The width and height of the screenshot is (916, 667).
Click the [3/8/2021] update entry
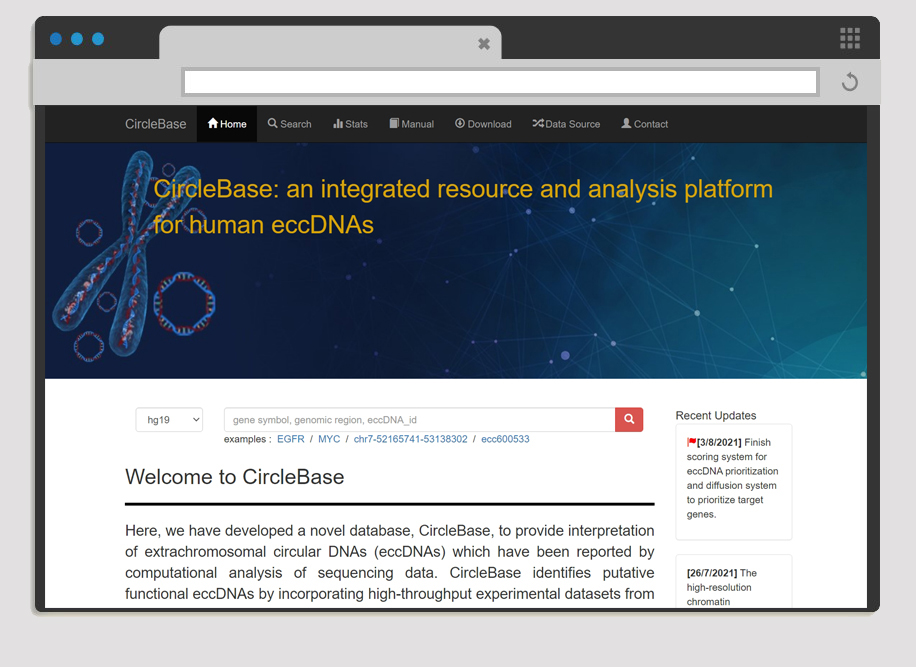733,481
